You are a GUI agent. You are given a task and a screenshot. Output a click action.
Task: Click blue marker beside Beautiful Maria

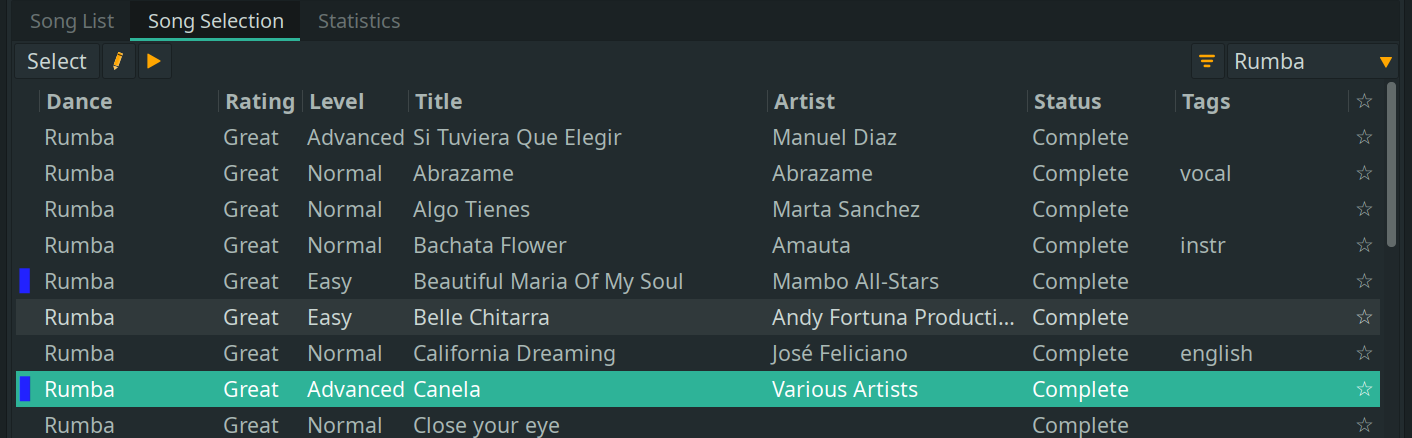[x=25, y=281]
